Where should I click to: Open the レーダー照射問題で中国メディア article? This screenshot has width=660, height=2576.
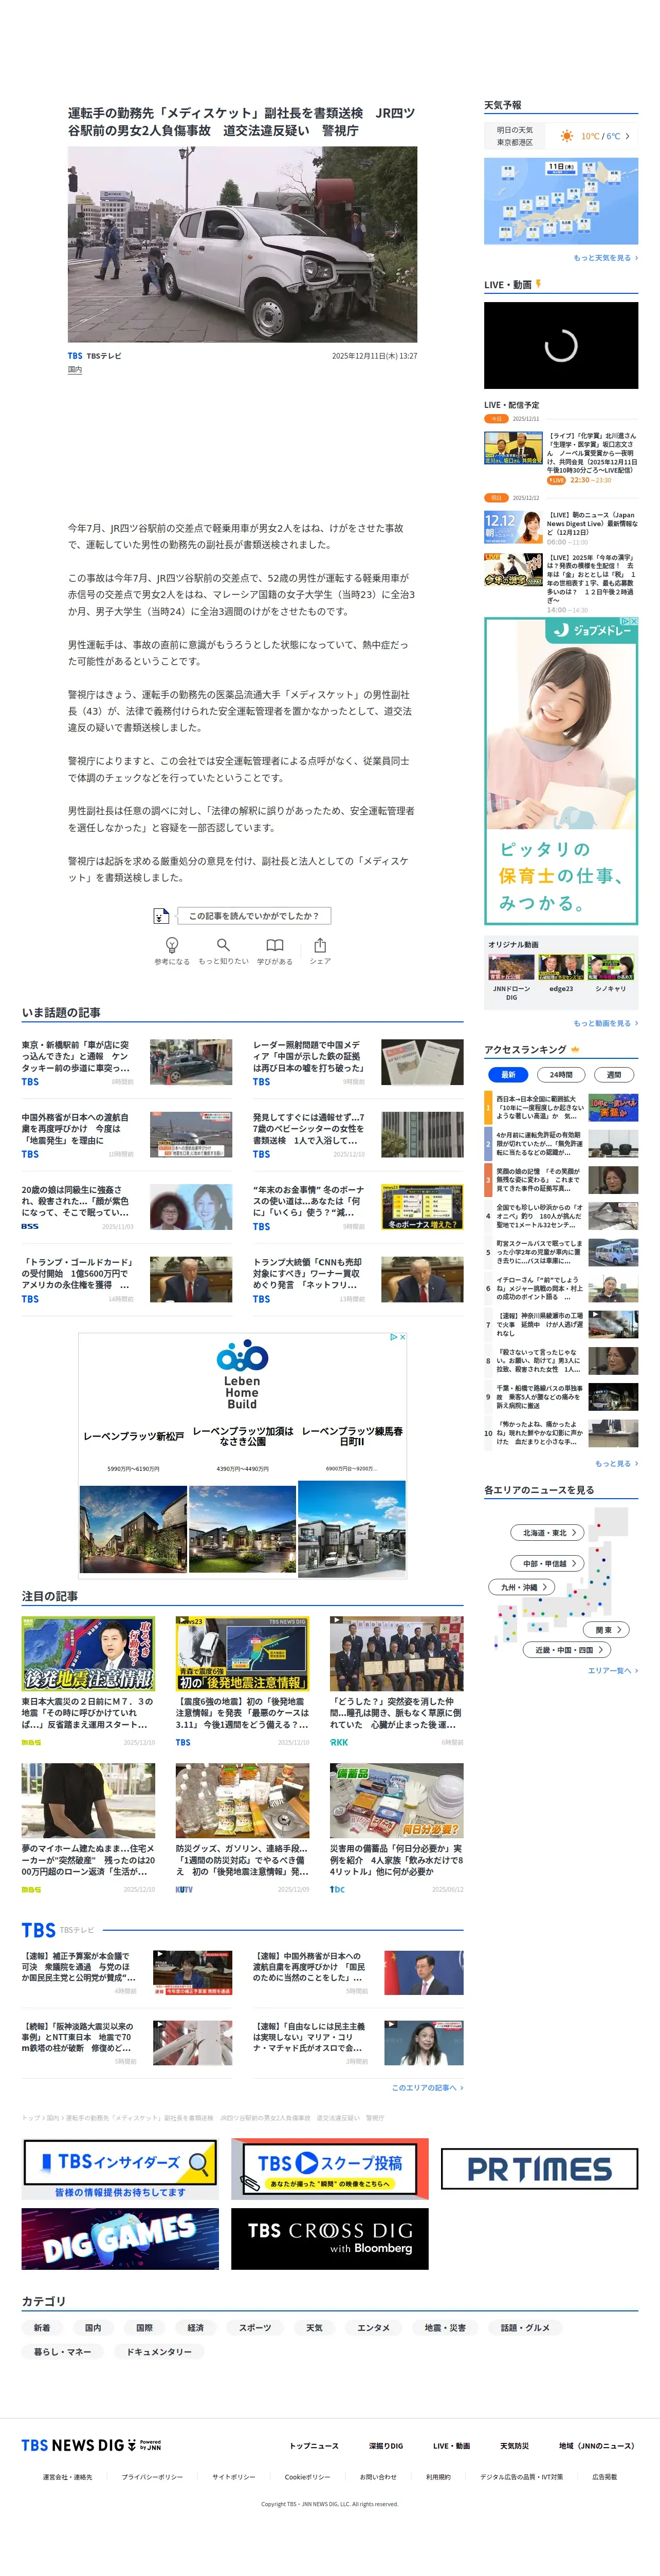358,1062
